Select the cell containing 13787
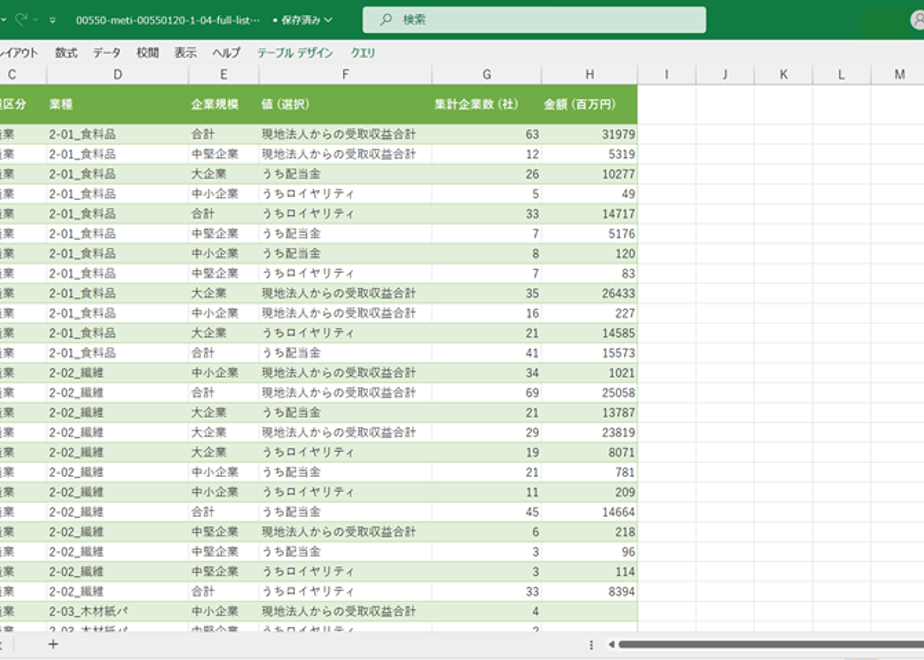Screen dimensions: 924x660 coord(589,413)
